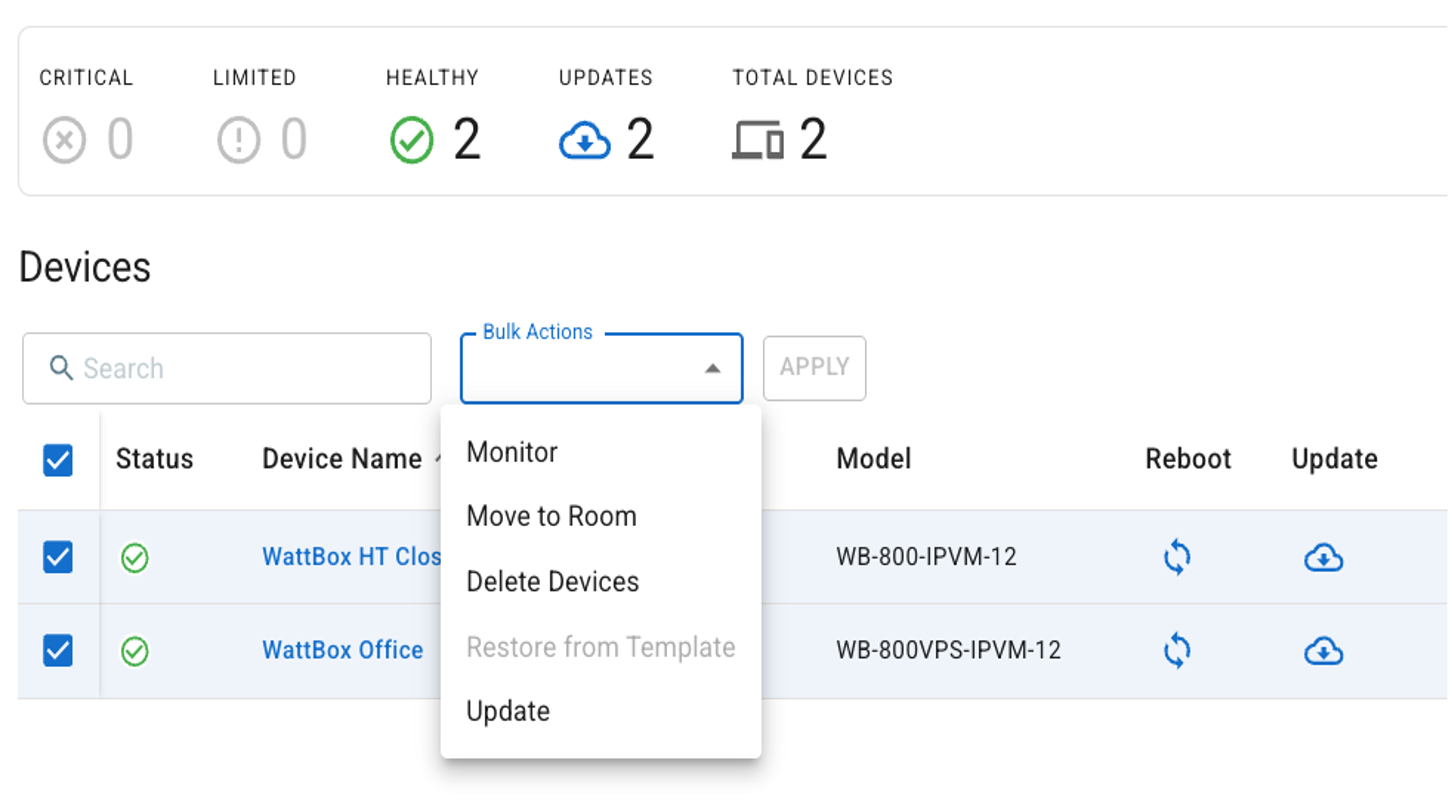Toggle the select-all devices checkbox
The width and height of the screenshot is (1452, 806).
coord(58,460)
